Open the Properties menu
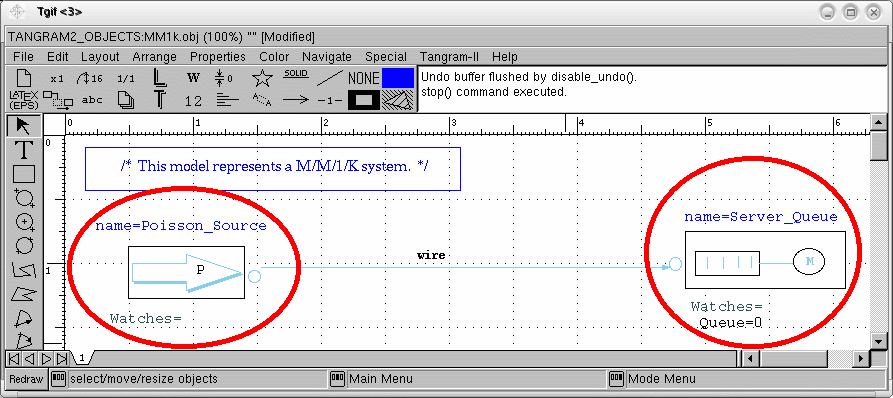Viewport: 893px width, 398px height. (x=218, y=57)
